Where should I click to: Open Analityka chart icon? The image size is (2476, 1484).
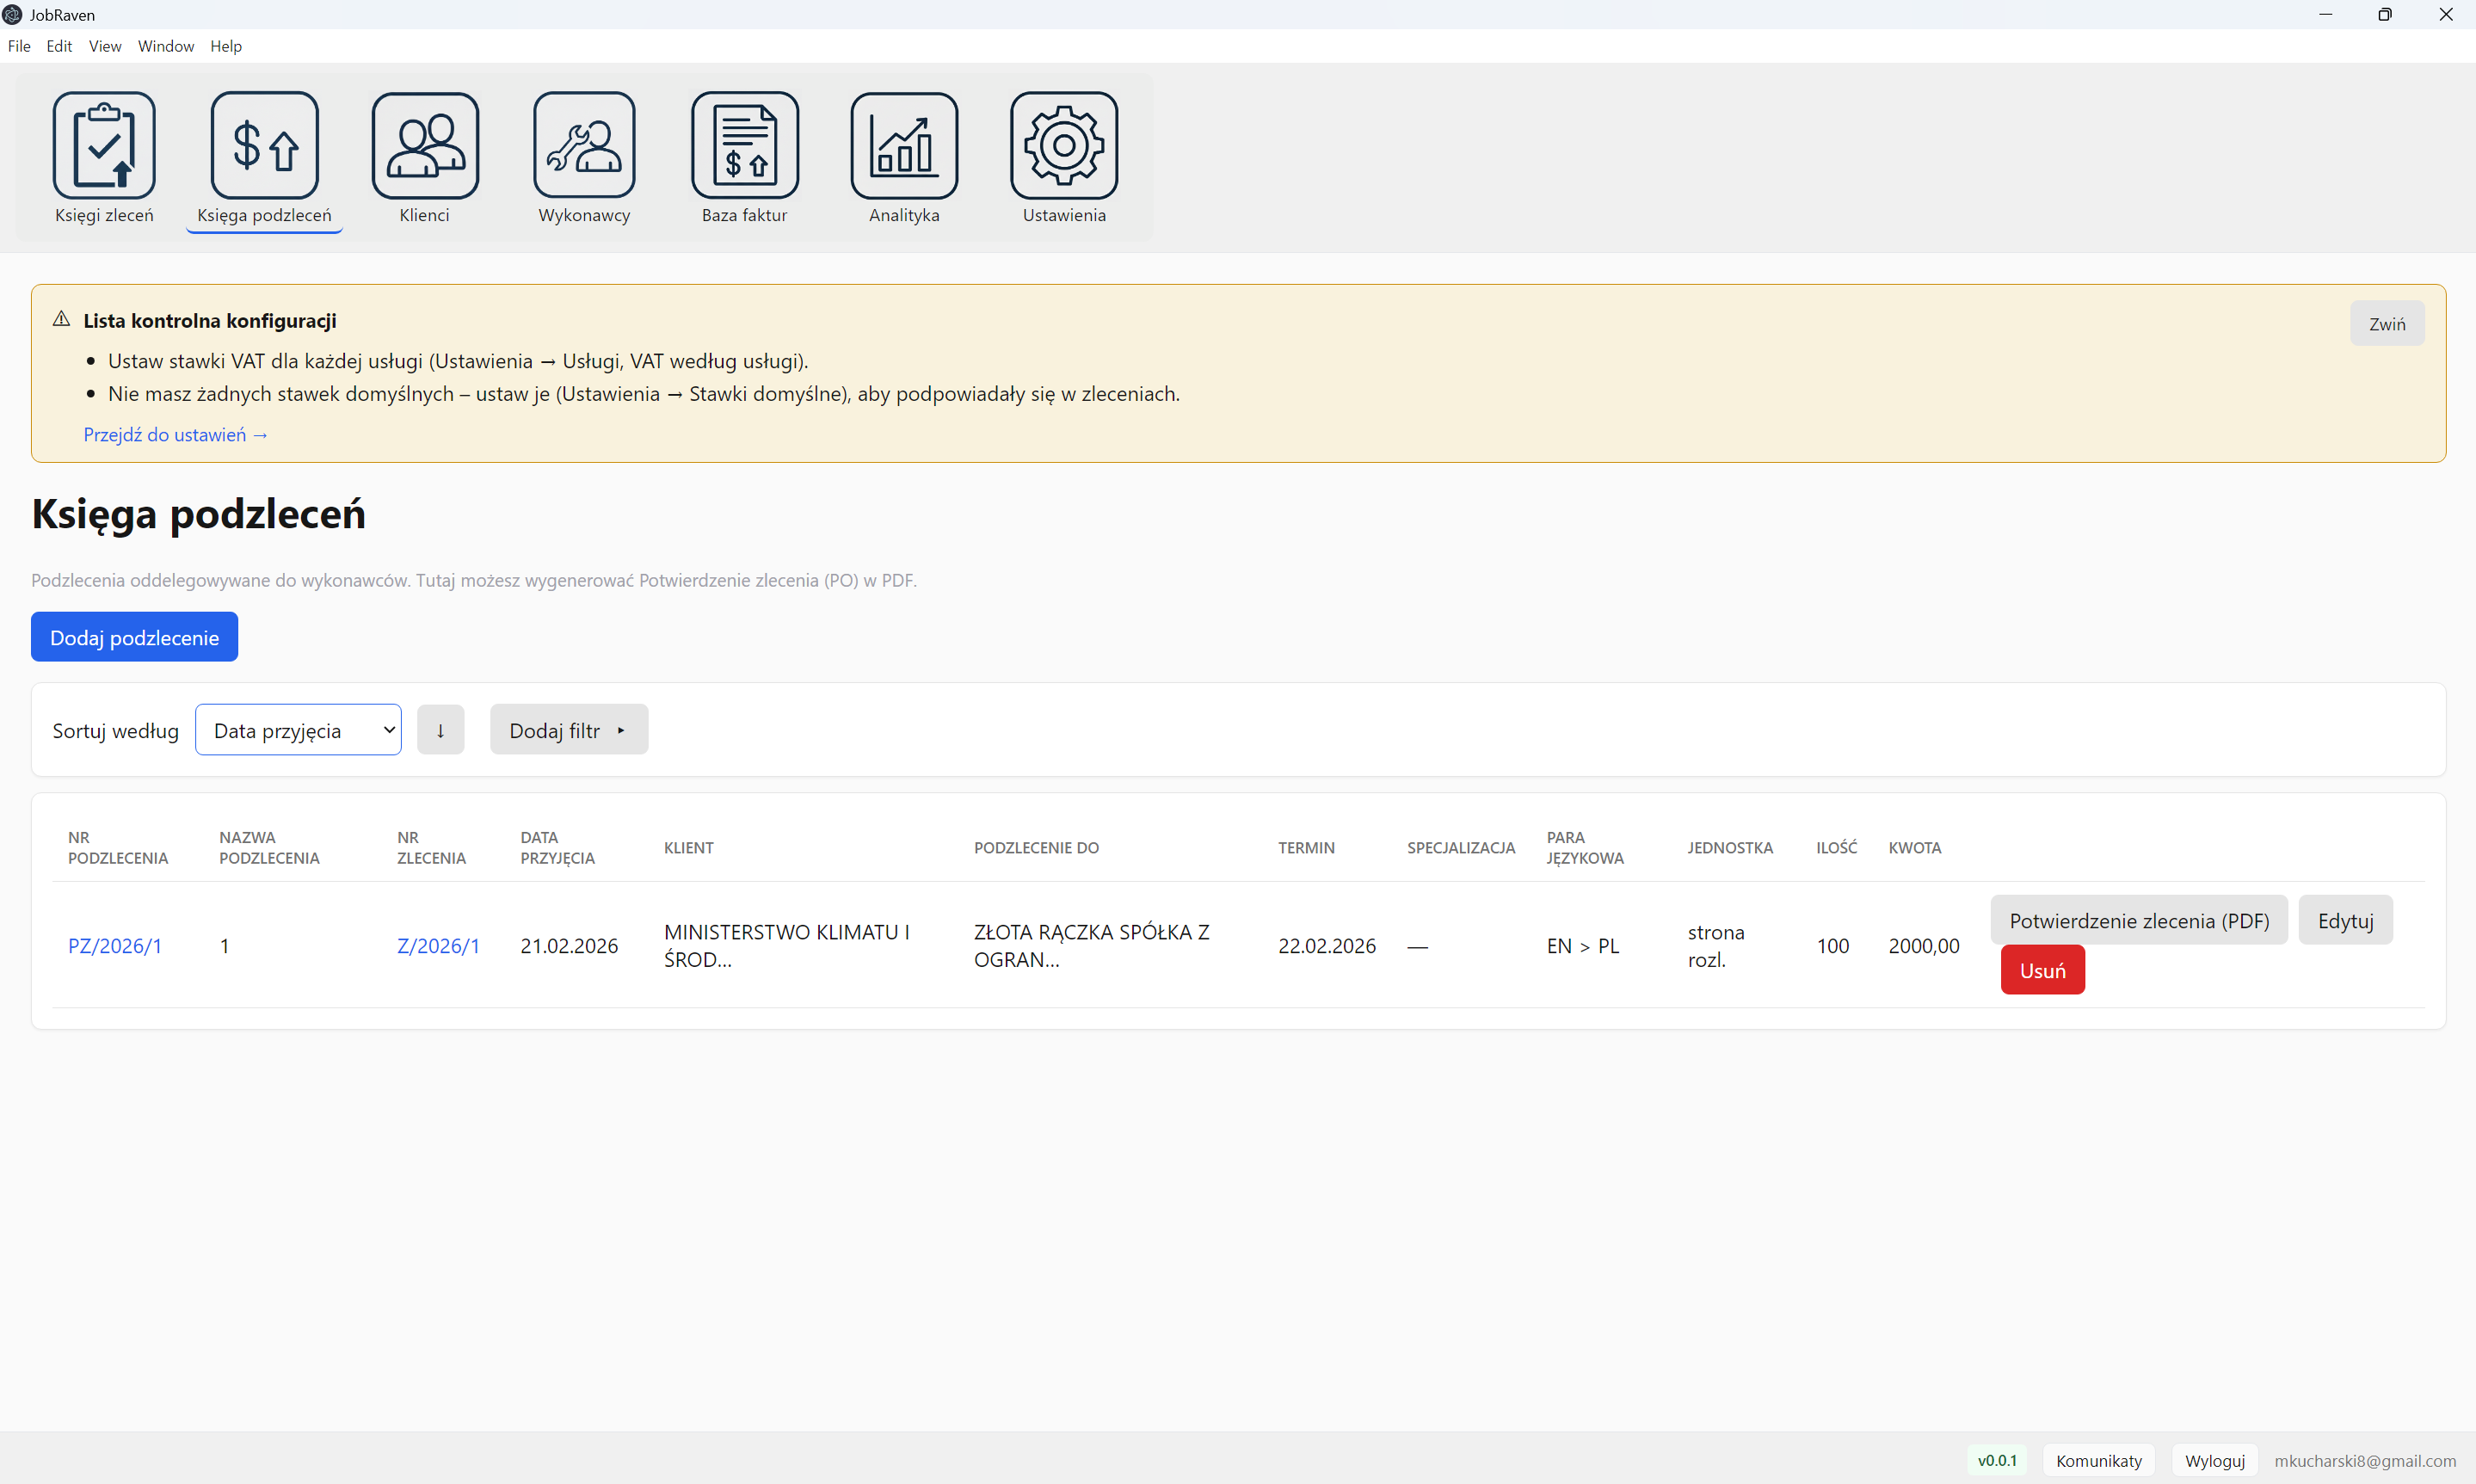pos(904,146)
